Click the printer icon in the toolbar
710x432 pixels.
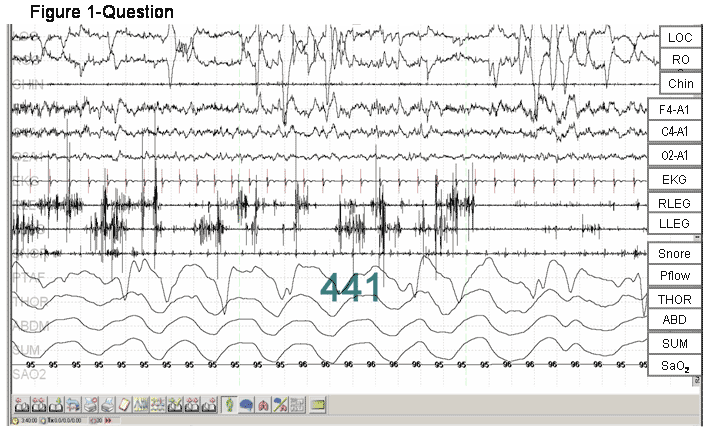click(x=107, y=405)
